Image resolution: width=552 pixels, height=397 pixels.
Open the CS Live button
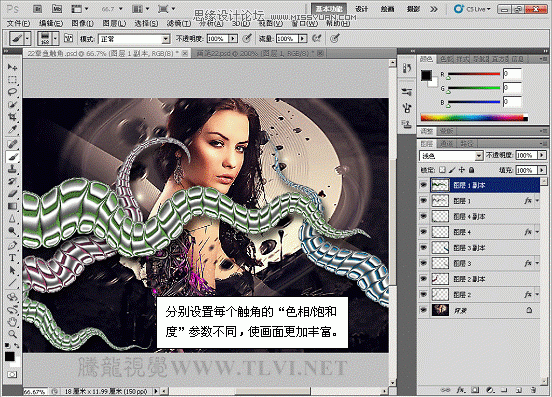[x=473, y=9]
